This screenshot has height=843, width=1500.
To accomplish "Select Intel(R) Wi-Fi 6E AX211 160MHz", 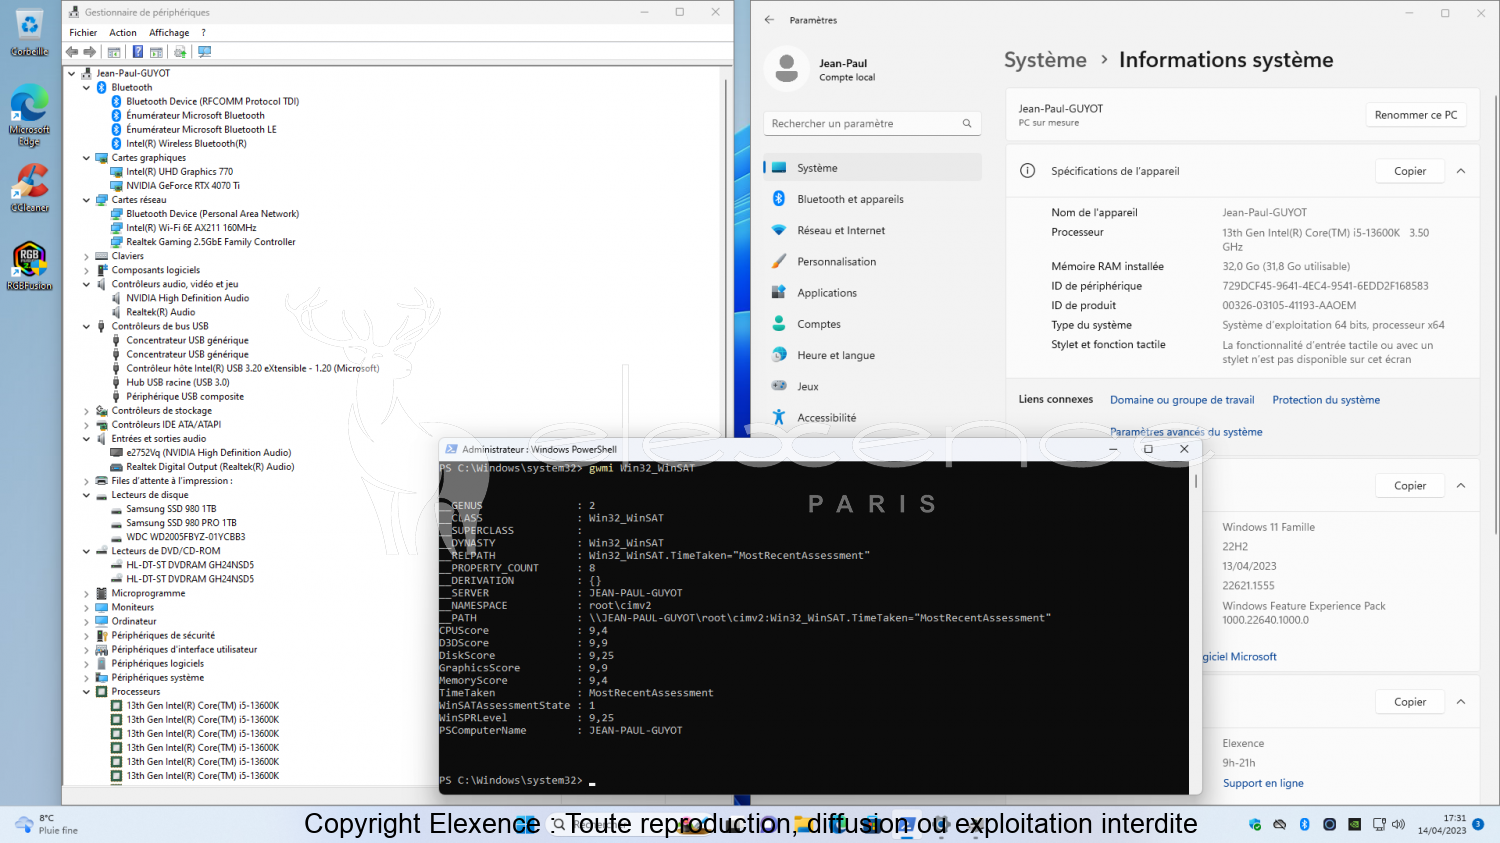I will click(190, 228).
